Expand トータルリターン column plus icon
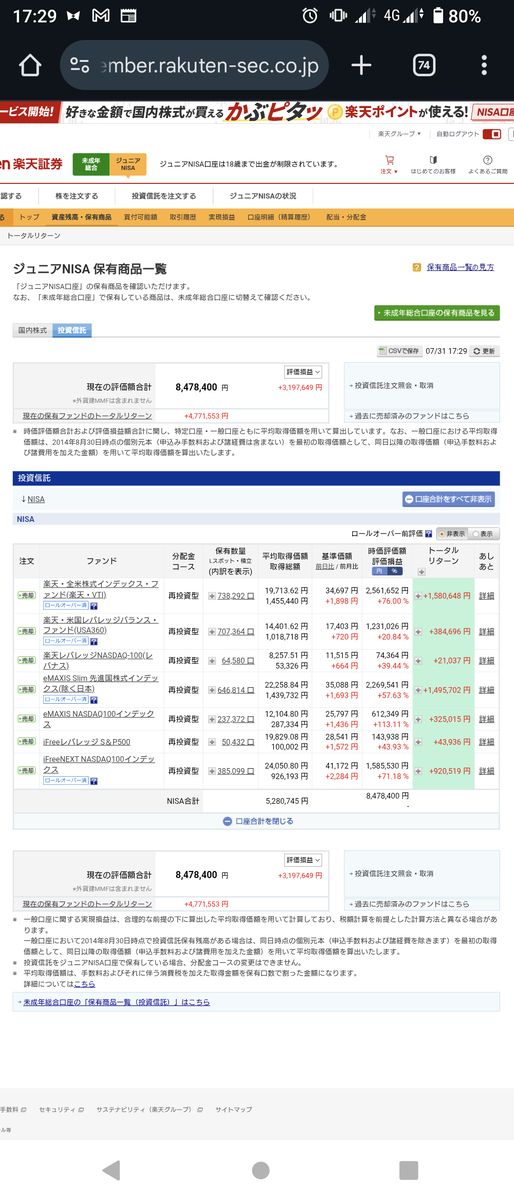The width and height of the screenshot is (514, 1200). click(x=421, y=571)
